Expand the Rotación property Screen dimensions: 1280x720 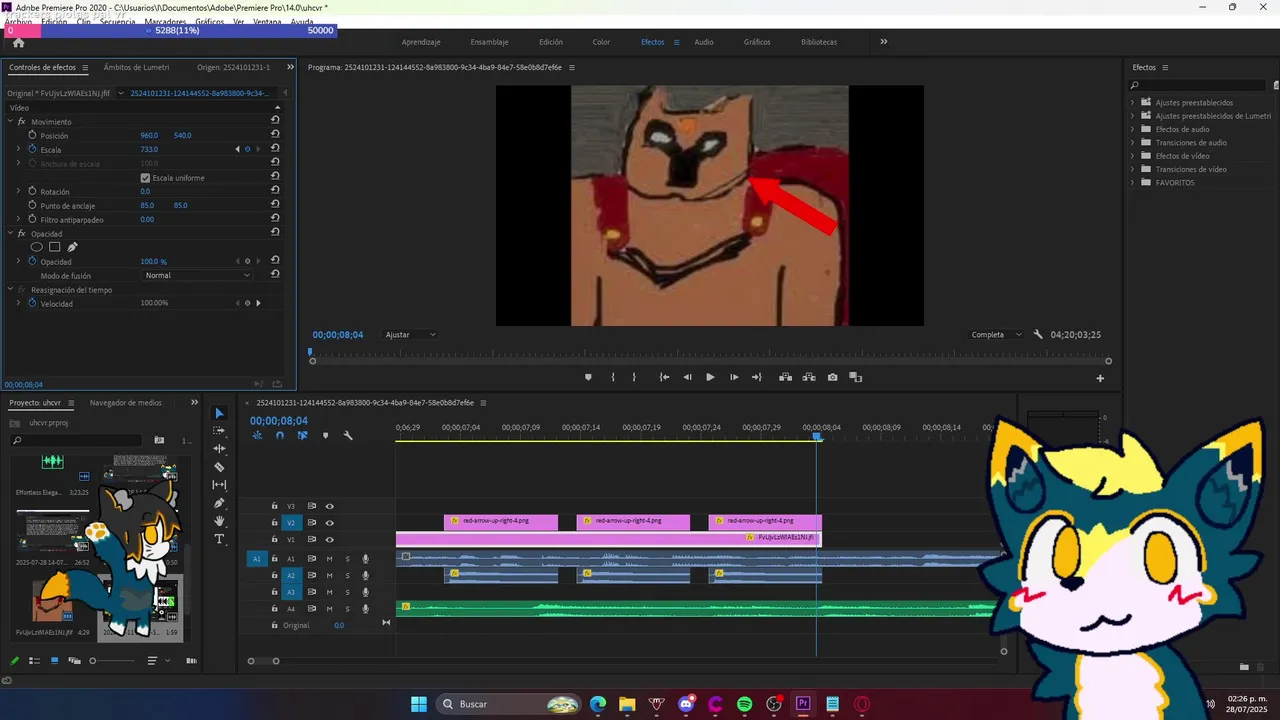tap(18, 191)
